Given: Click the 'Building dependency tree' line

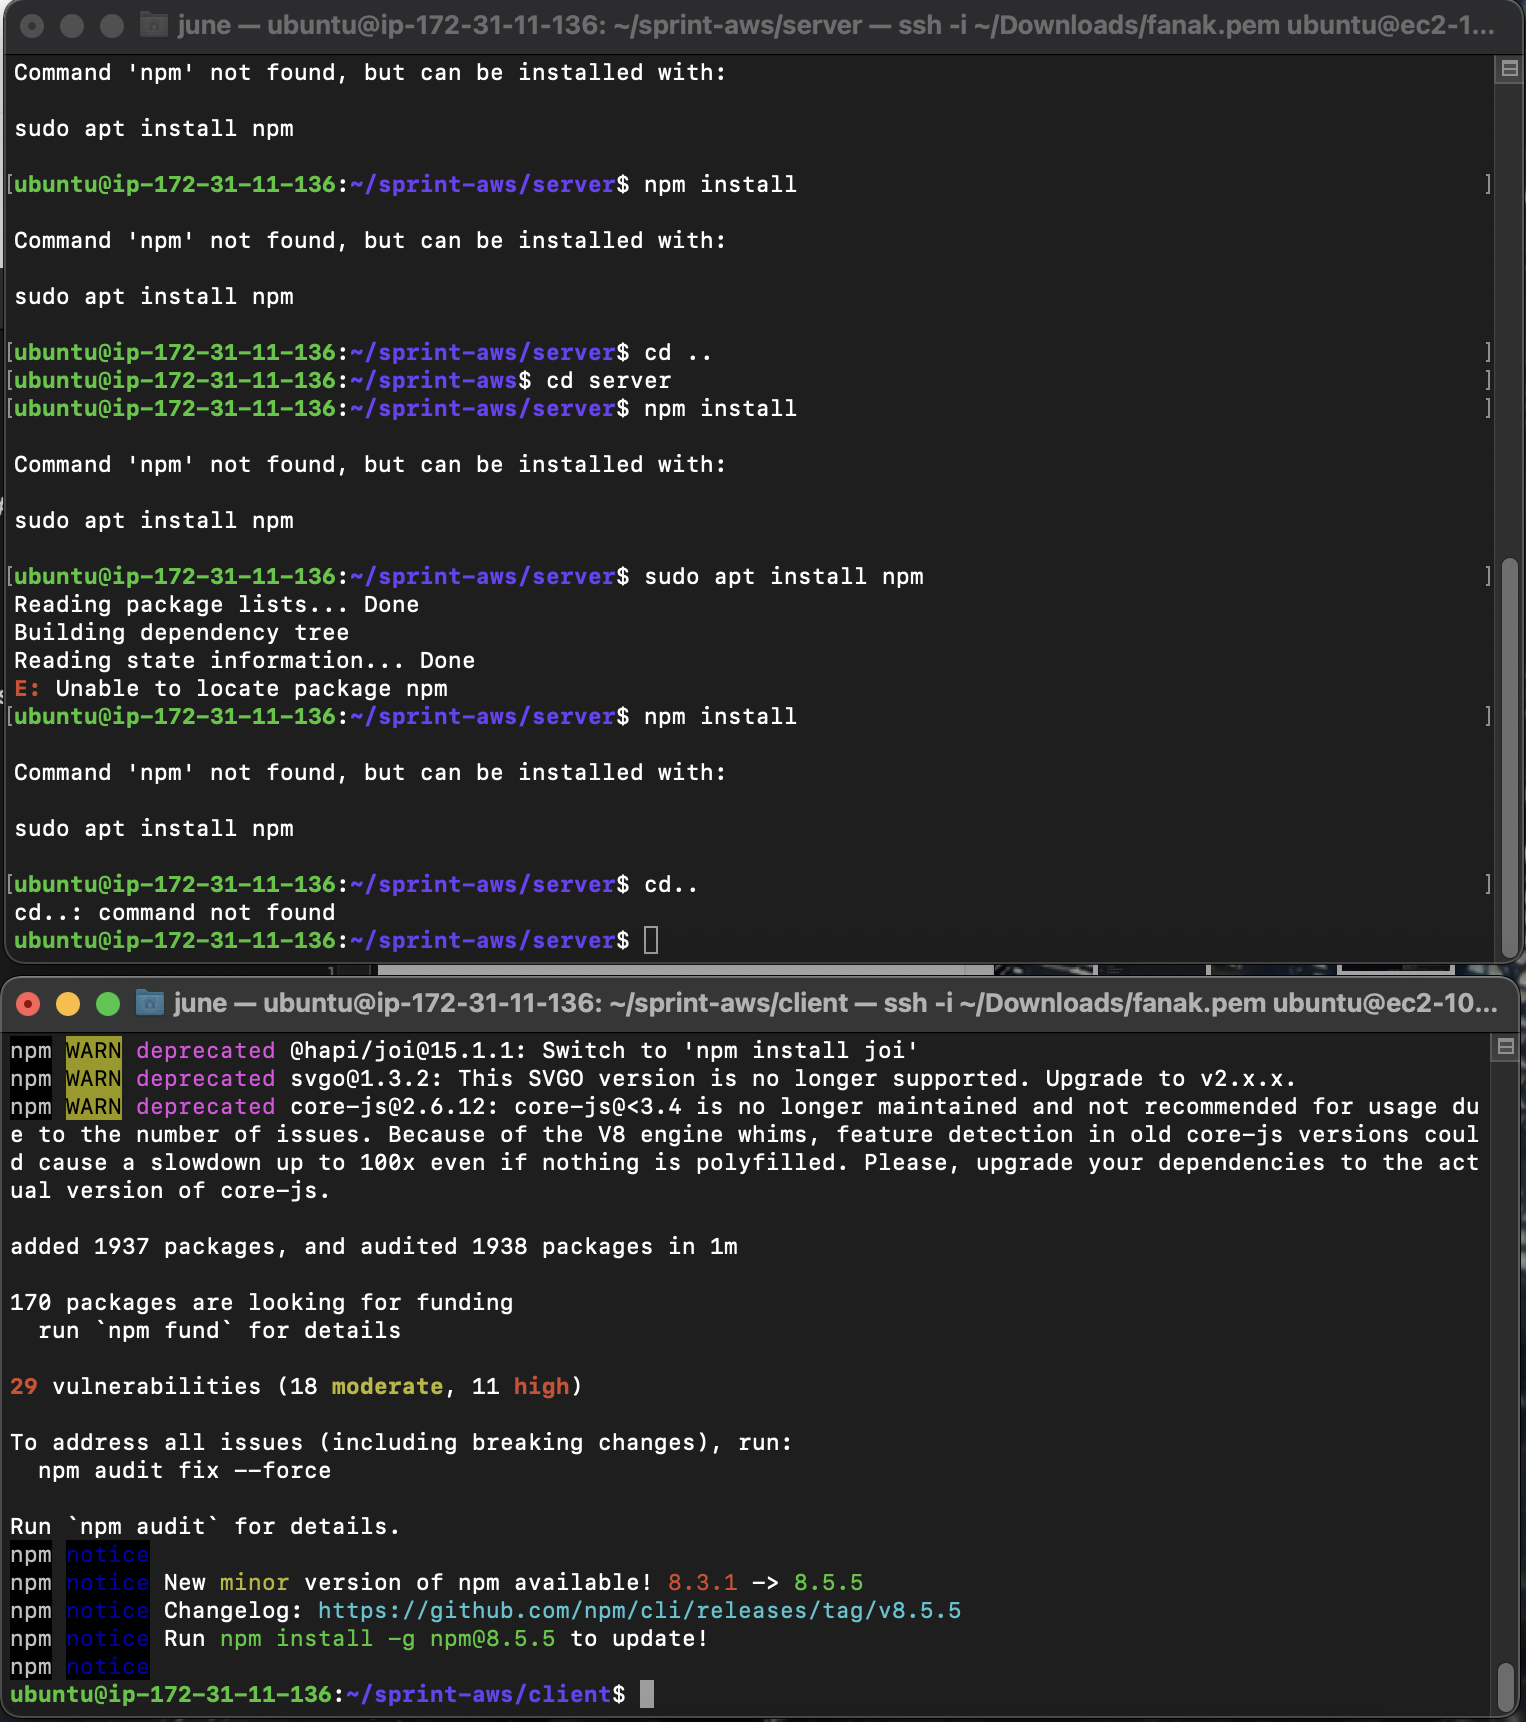Looking at the screenshot, I should click(182, 633).
